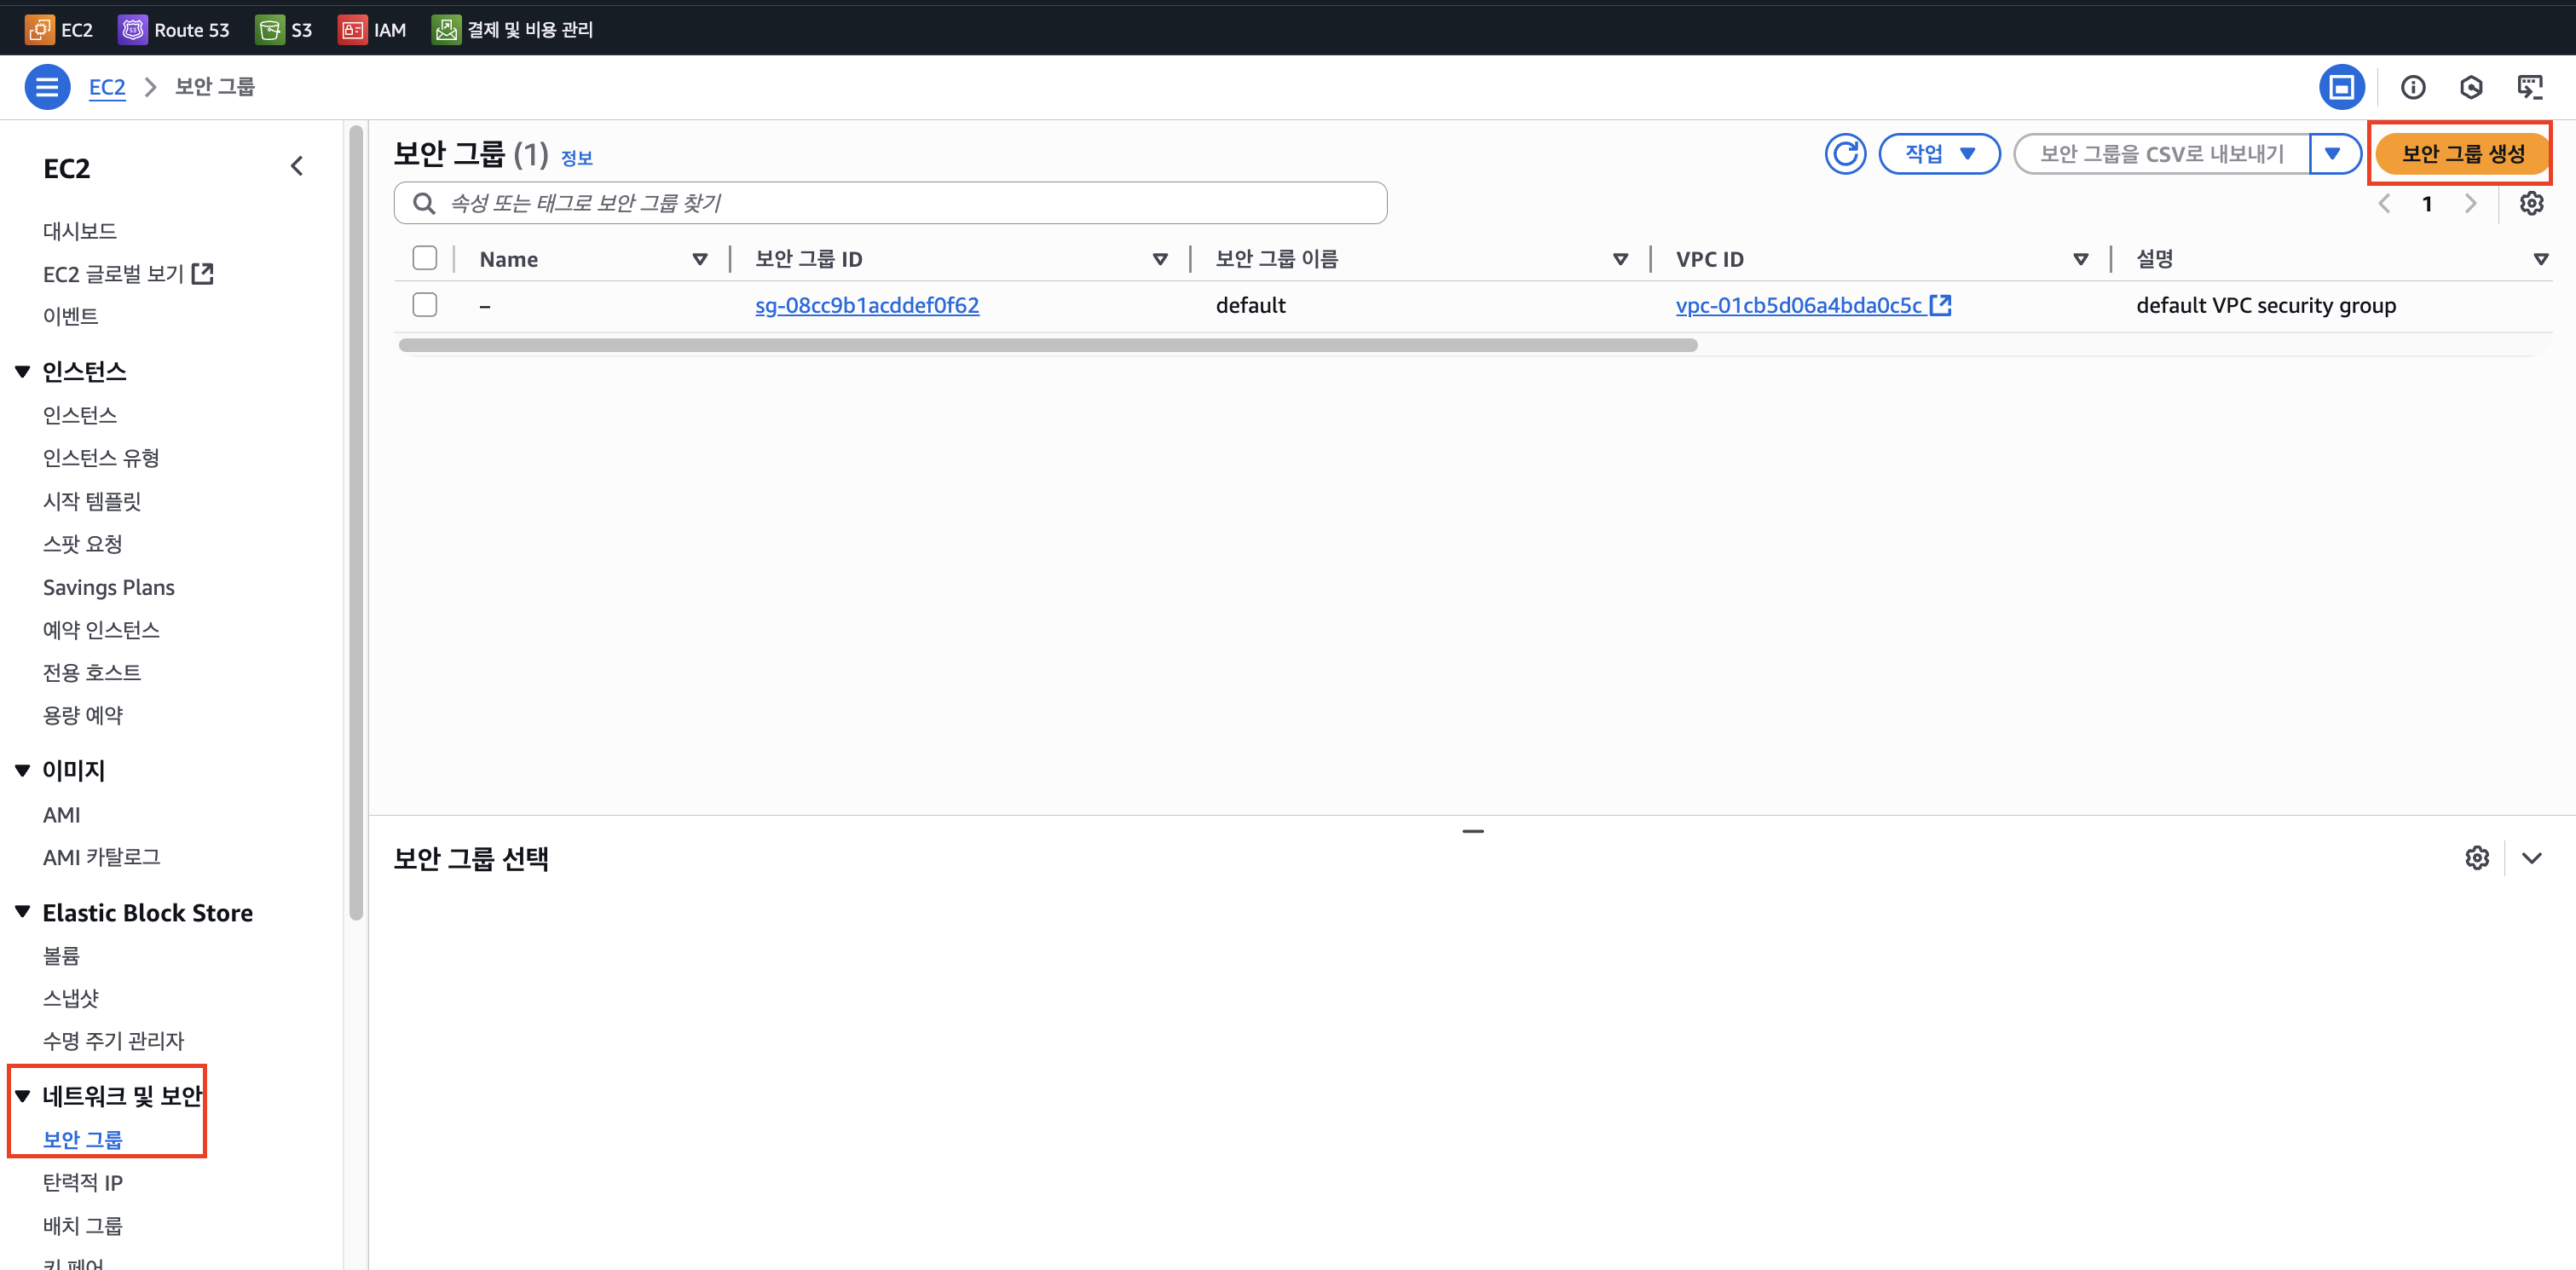Select all security groups checkbox
Screen dimensions: 2576x1270
click(425, 259)
